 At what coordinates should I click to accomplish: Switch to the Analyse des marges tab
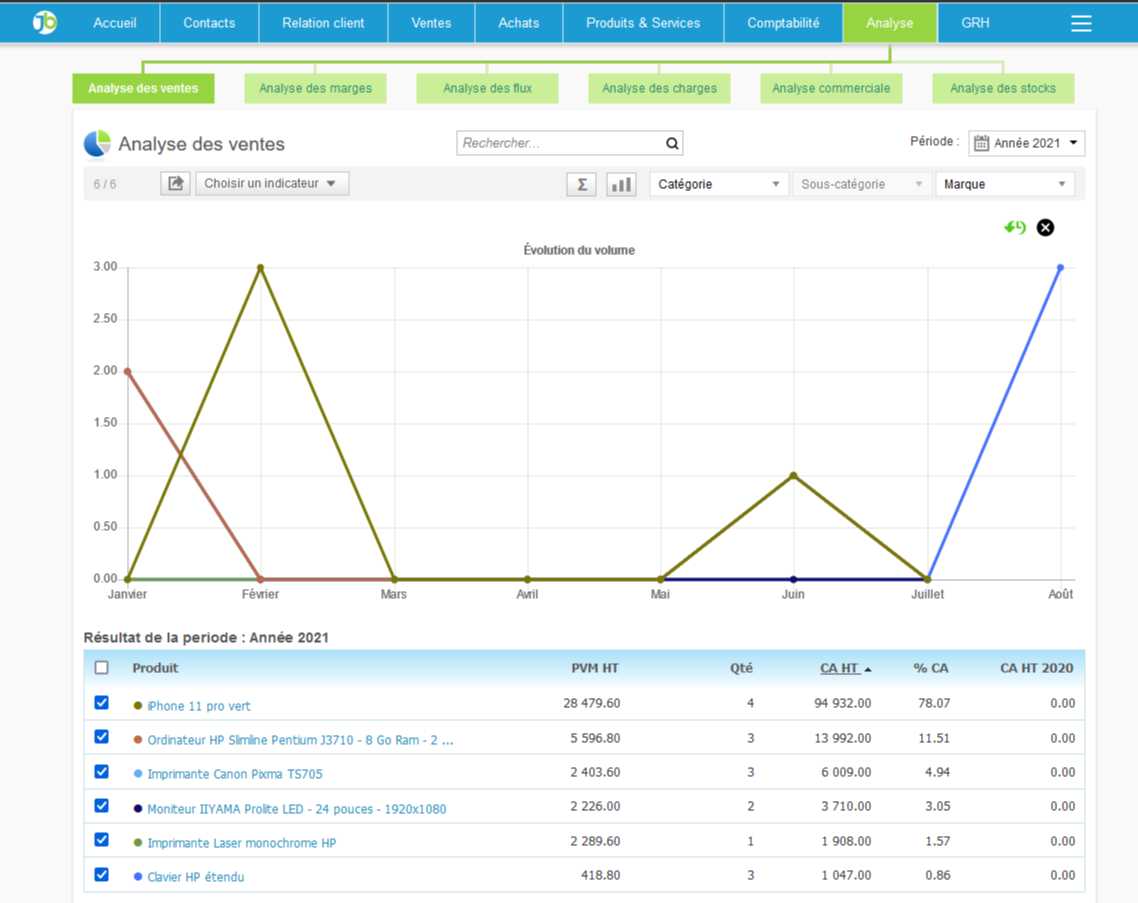tap(315, 89)
